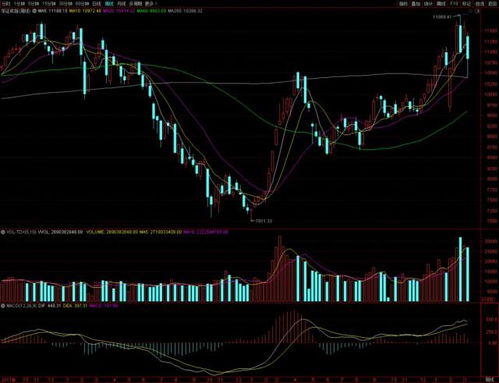499x383 pixels.
Task: Click the period button at bottom-right corner
Action: pos(489,379)
